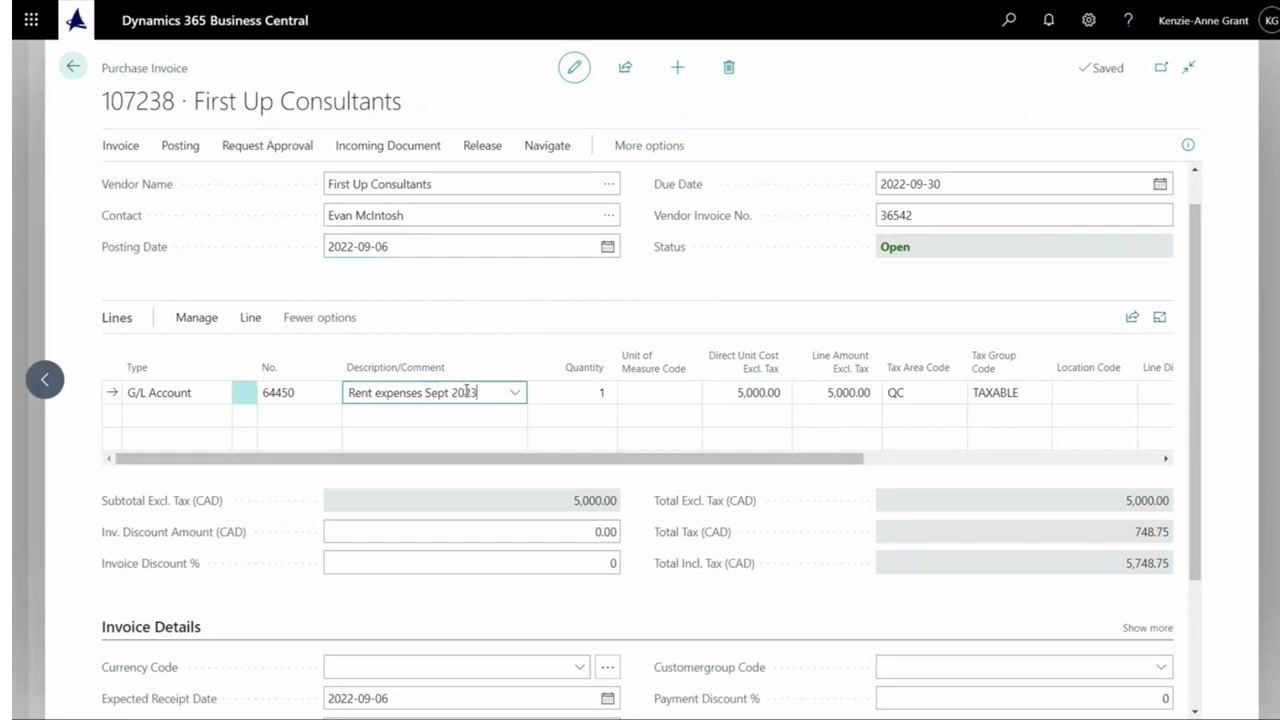This screenshot has width=1280, height=720.
Task: Click the search magnifier icon
Action: click(1009, 20)
